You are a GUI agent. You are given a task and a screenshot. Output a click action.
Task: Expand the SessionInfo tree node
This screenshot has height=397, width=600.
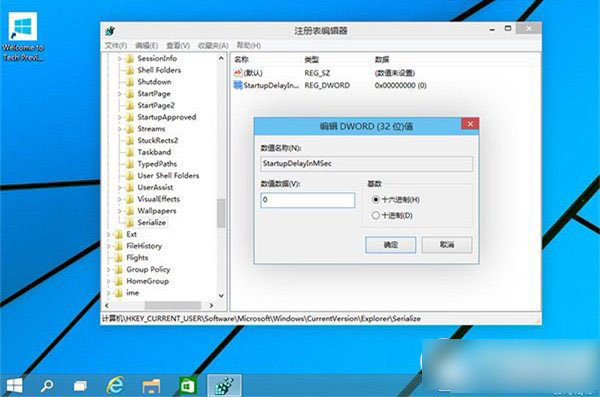coord(119,59)
